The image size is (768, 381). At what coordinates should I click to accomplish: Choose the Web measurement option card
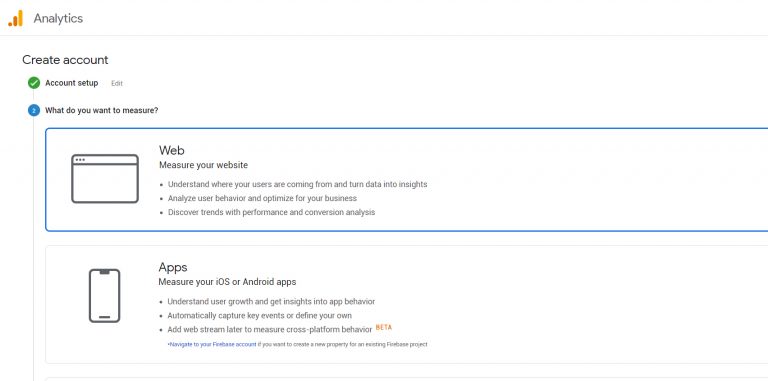point(407,180)
